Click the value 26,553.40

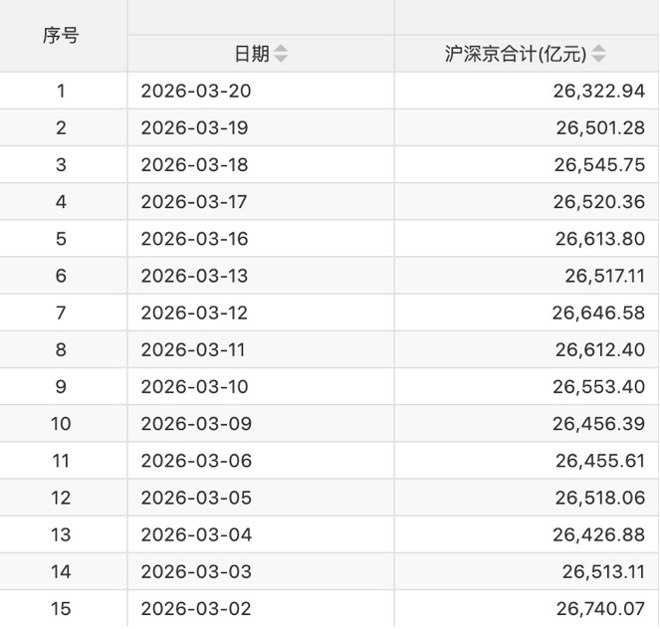[x=598, y=387]
